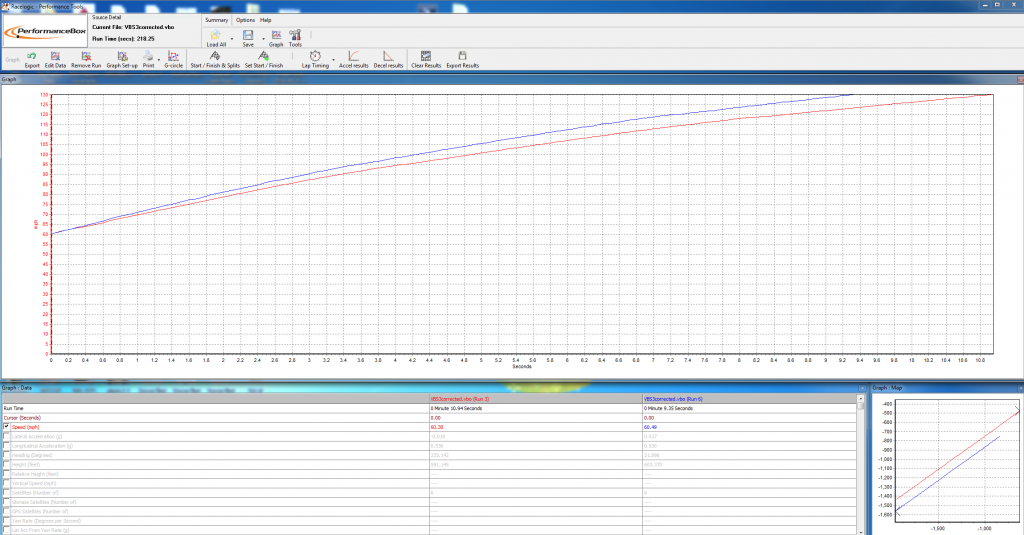This screenshot has height=535, width=1024.
Task: Open Start / Finish & Splits
Action: tap(215, 57)
